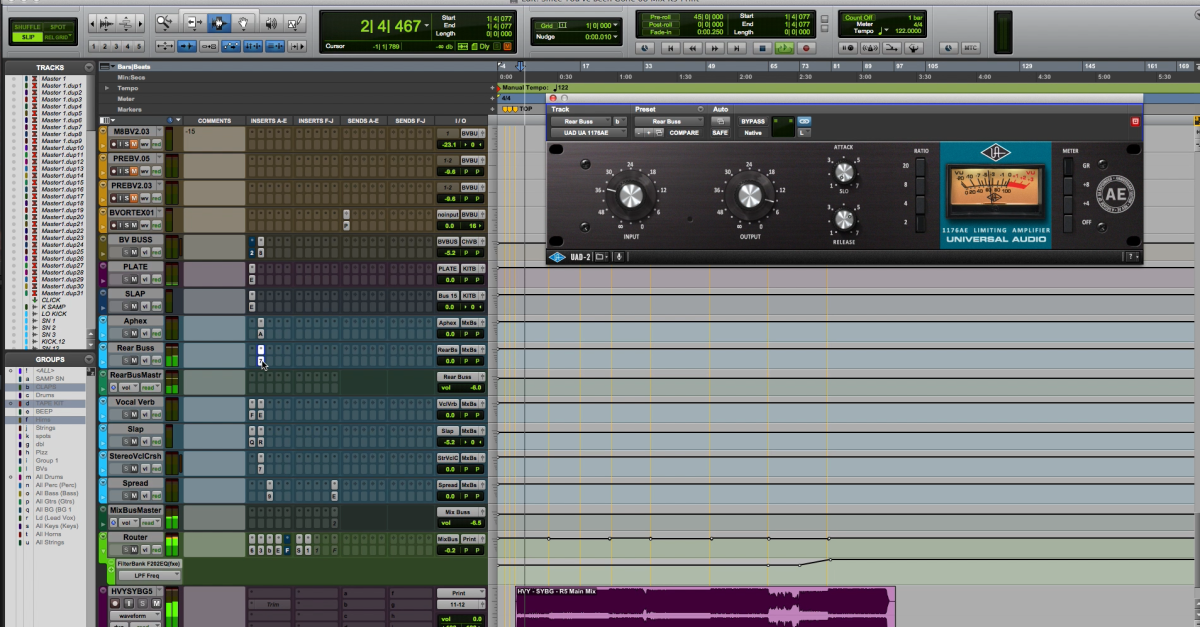Viewport: 1200px width, 627px height.
Task: Toggle BYPASS on the 1176AE plugin
Action: point(753,121)
